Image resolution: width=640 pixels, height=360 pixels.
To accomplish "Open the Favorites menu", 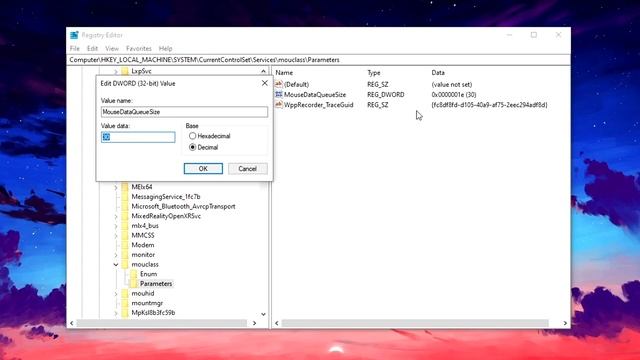I will click(x=139, y=48).
